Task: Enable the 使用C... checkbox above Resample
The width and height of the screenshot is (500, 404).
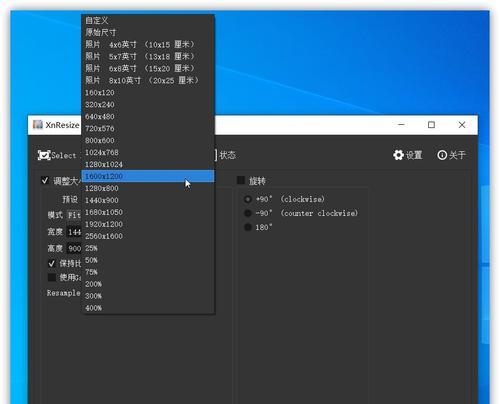Action: pos(52,277)
